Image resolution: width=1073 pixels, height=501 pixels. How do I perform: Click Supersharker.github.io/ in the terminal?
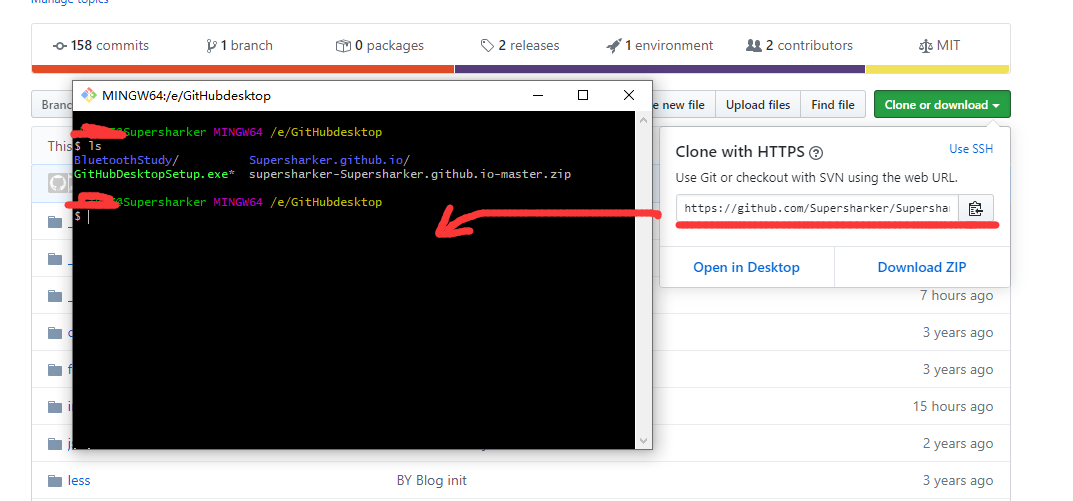[330, 160]
